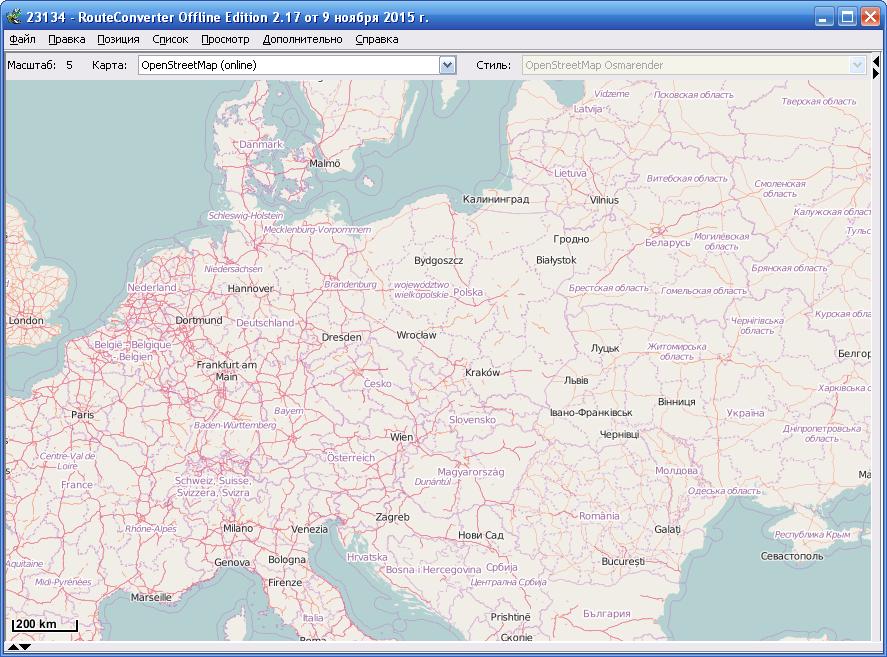Screen dimensions: 887x657
Task: Open the Позиция menu
Action: [x=118, y=40]
